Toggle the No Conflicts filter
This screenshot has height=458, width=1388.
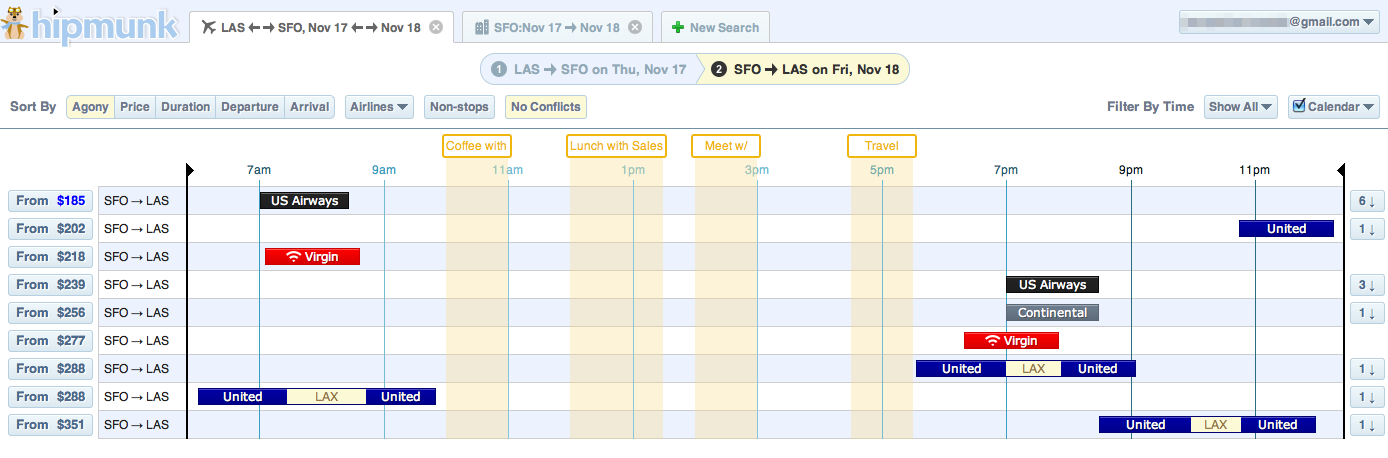pyautogui.click(x=545, y=107)
